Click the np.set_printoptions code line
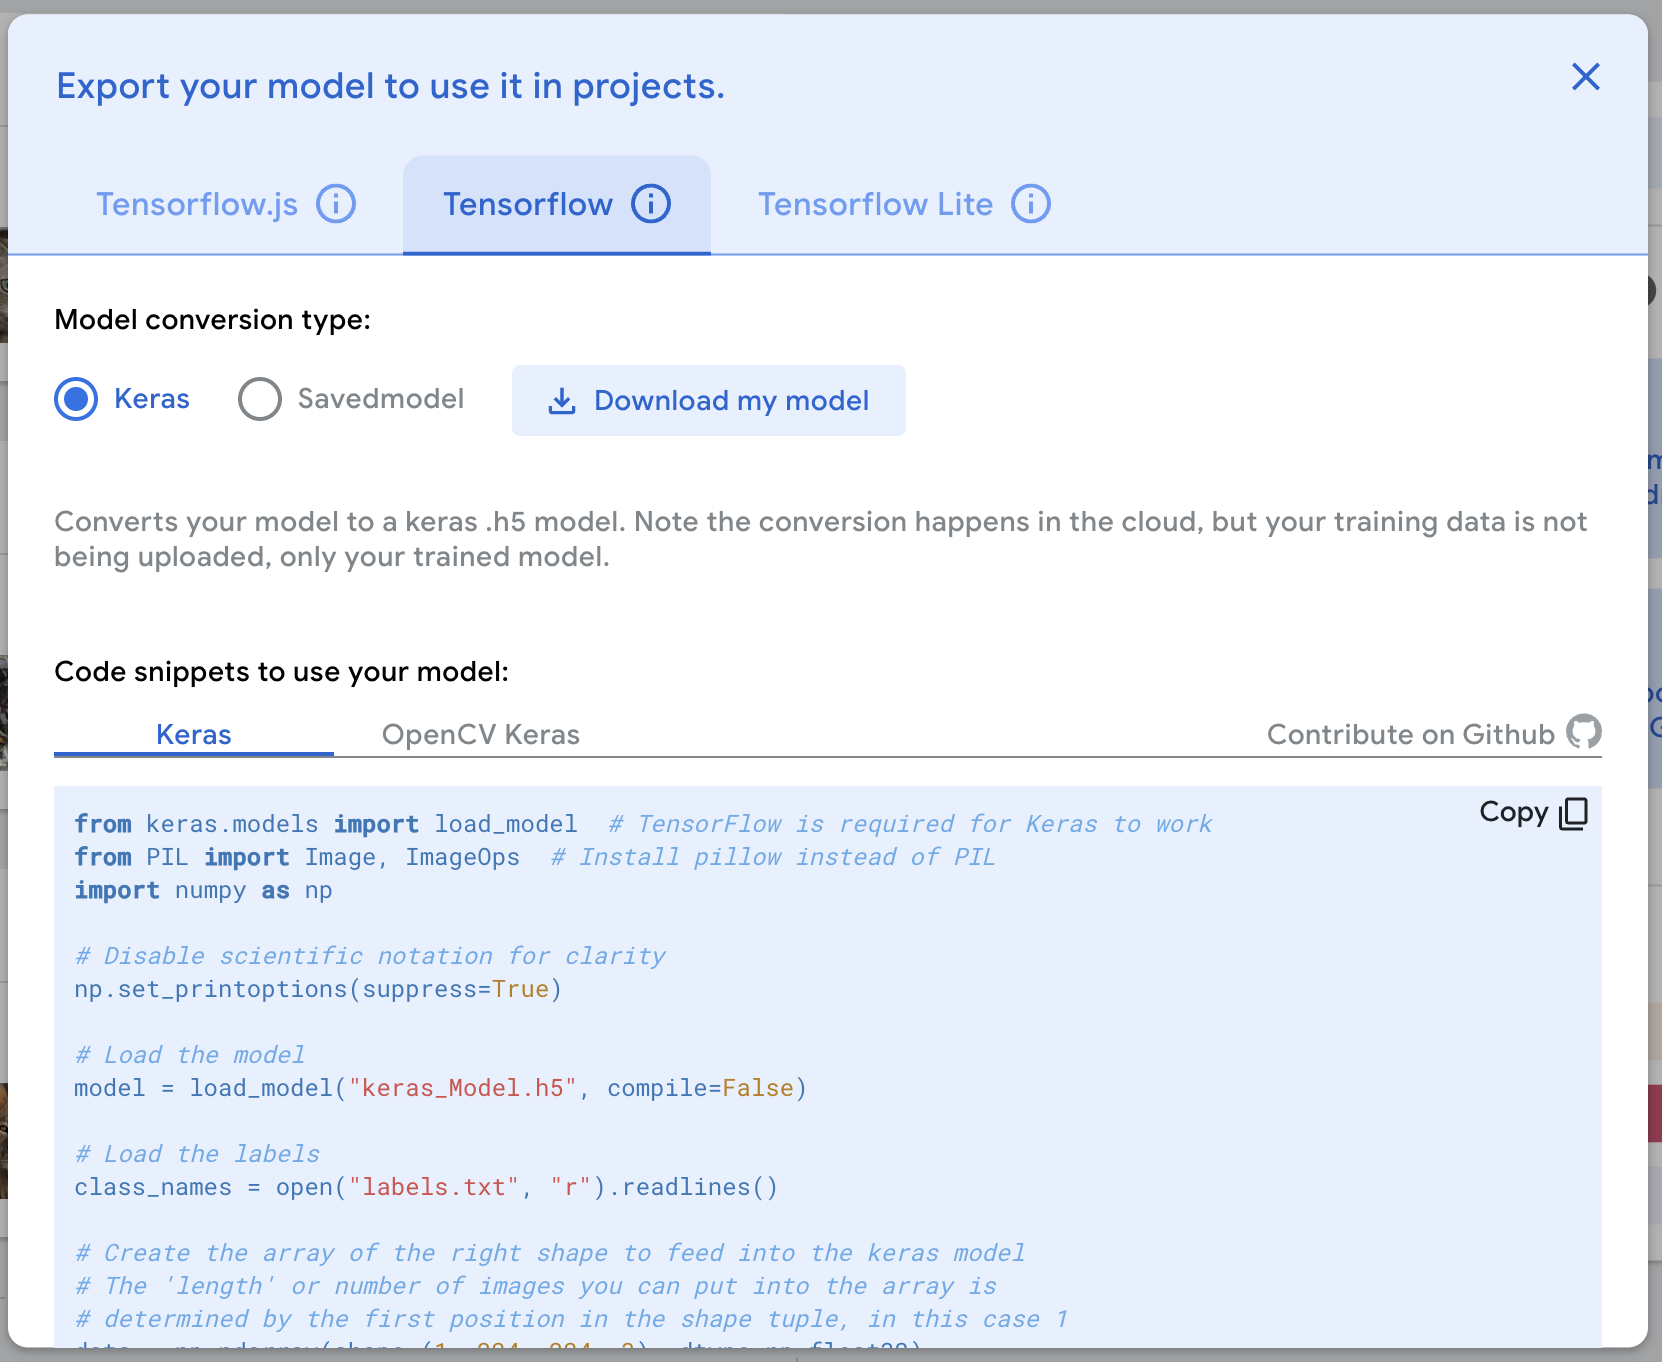Screen dimensions: 1662x1362 tap(318, 989)
